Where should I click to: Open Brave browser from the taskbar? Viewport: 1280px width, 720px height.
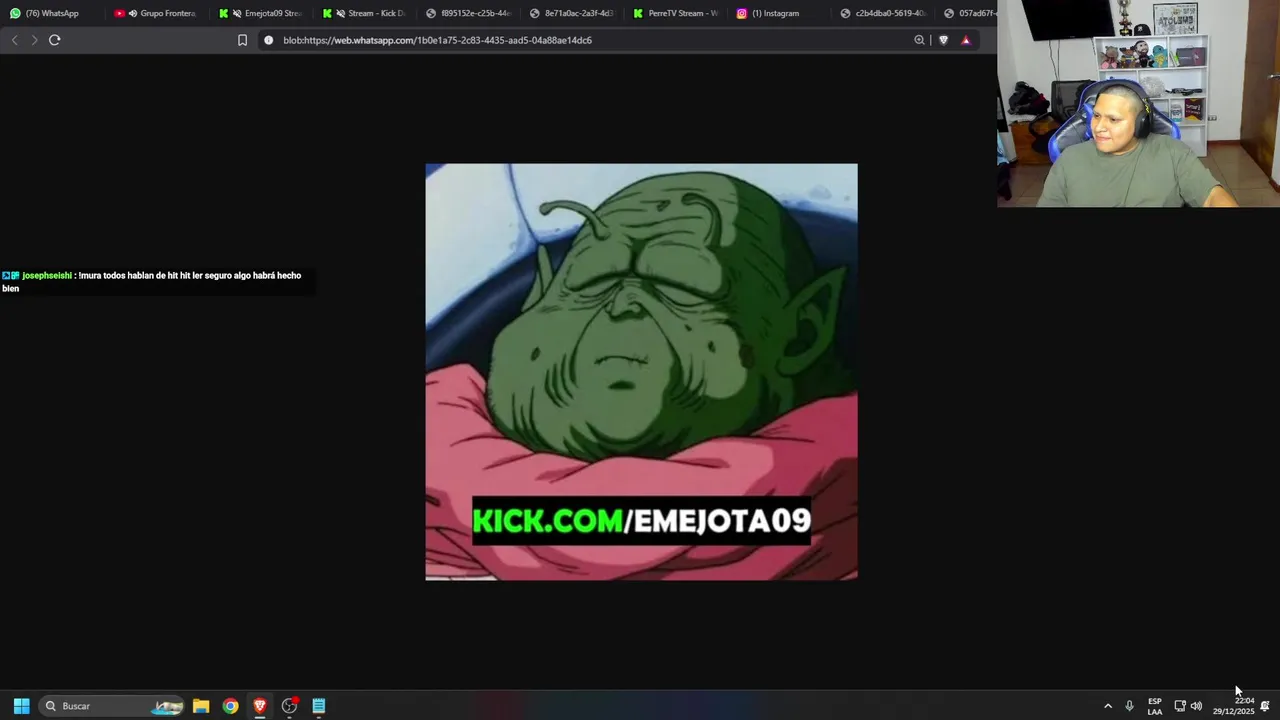260,706
